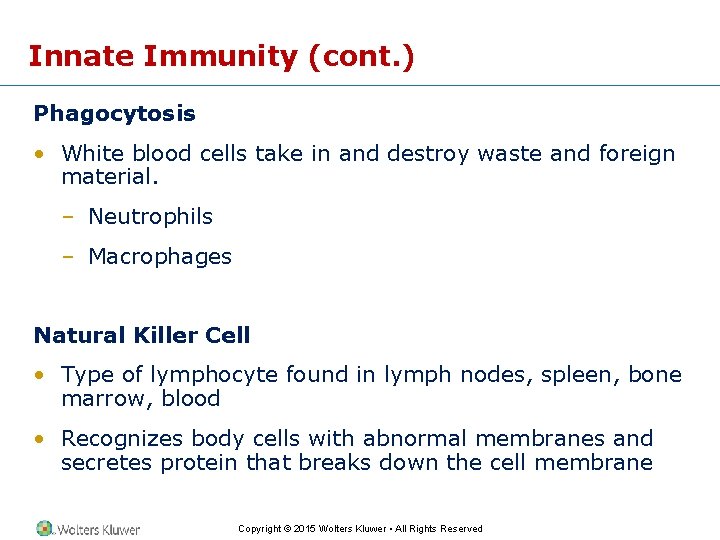Click the Natural Killer Cell heading

point(142,335)
